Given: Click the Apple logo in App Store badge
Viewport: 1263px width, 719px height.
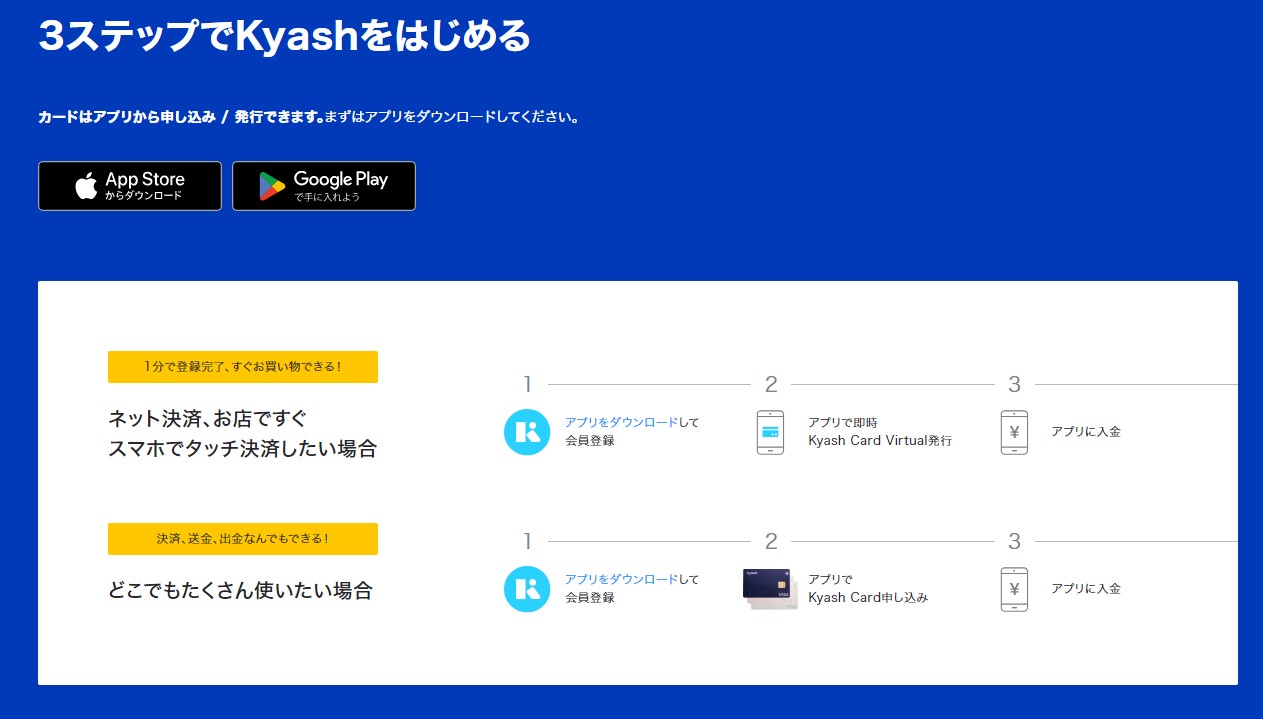Looking at the screenshot, I should point(87,186).
